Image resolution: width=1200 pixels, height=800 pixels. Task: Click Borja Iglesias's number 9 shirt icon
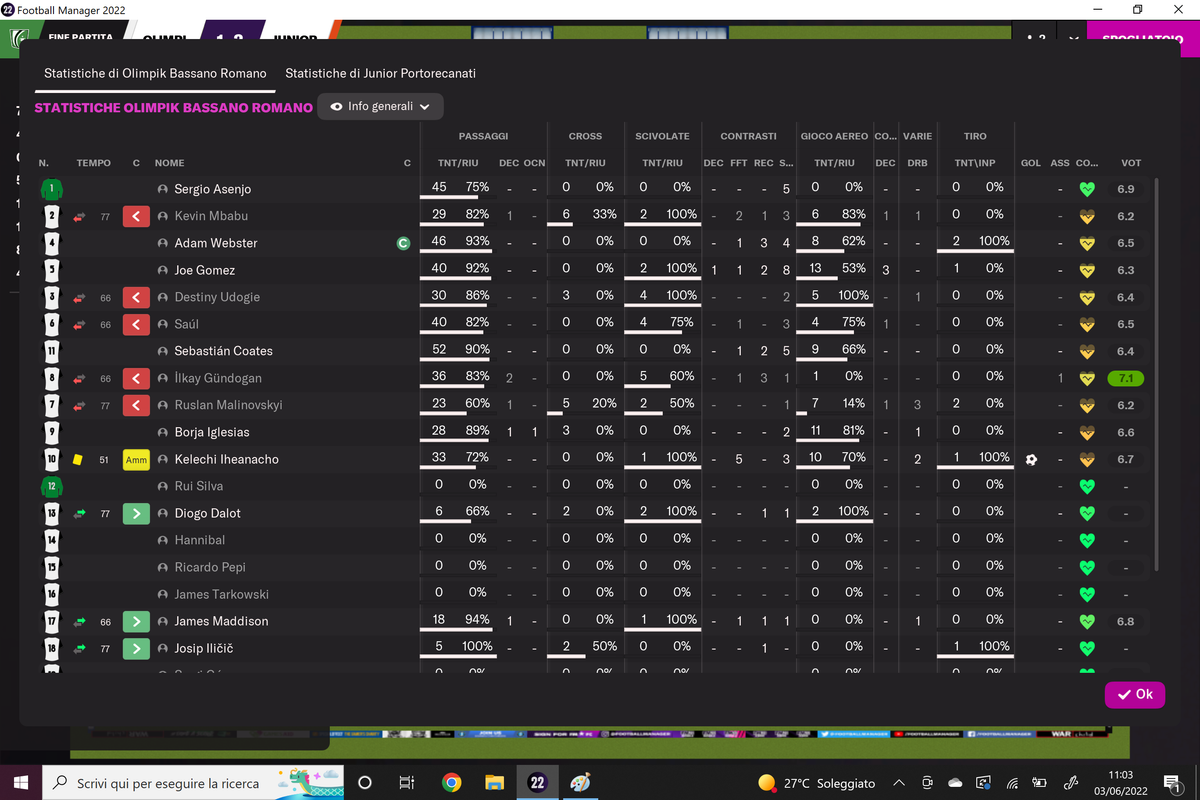click(x=52, y=432)
